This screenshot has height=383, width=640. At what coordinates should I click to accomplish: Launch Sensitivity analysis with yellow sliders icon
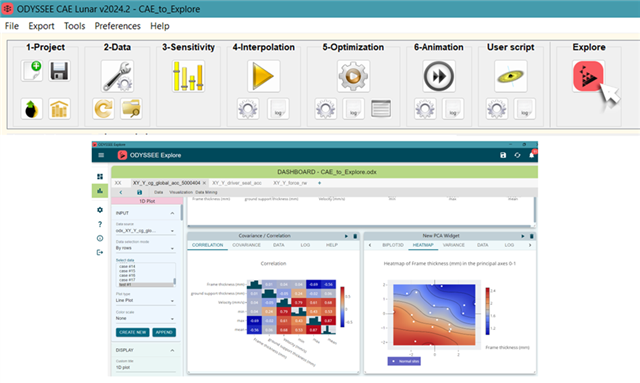[x=188, y=76]
